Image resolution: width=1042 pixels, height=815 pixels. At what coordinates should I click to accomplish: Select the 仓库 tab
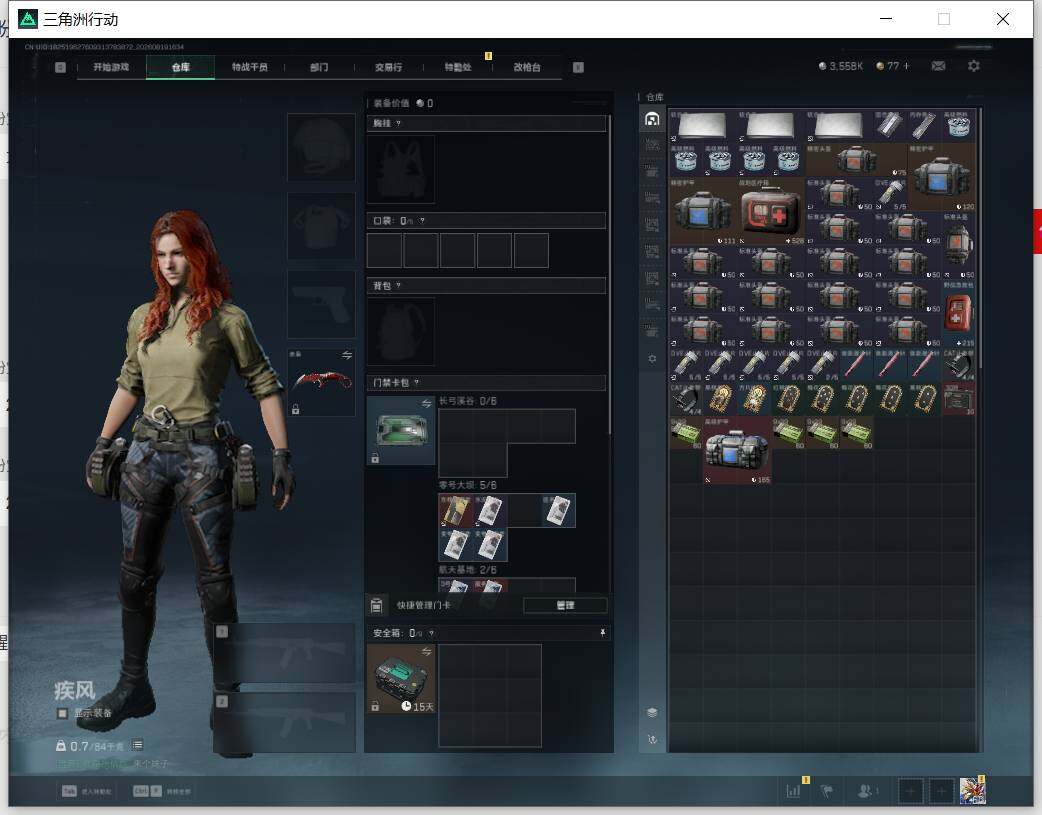(x=181, y=67)
